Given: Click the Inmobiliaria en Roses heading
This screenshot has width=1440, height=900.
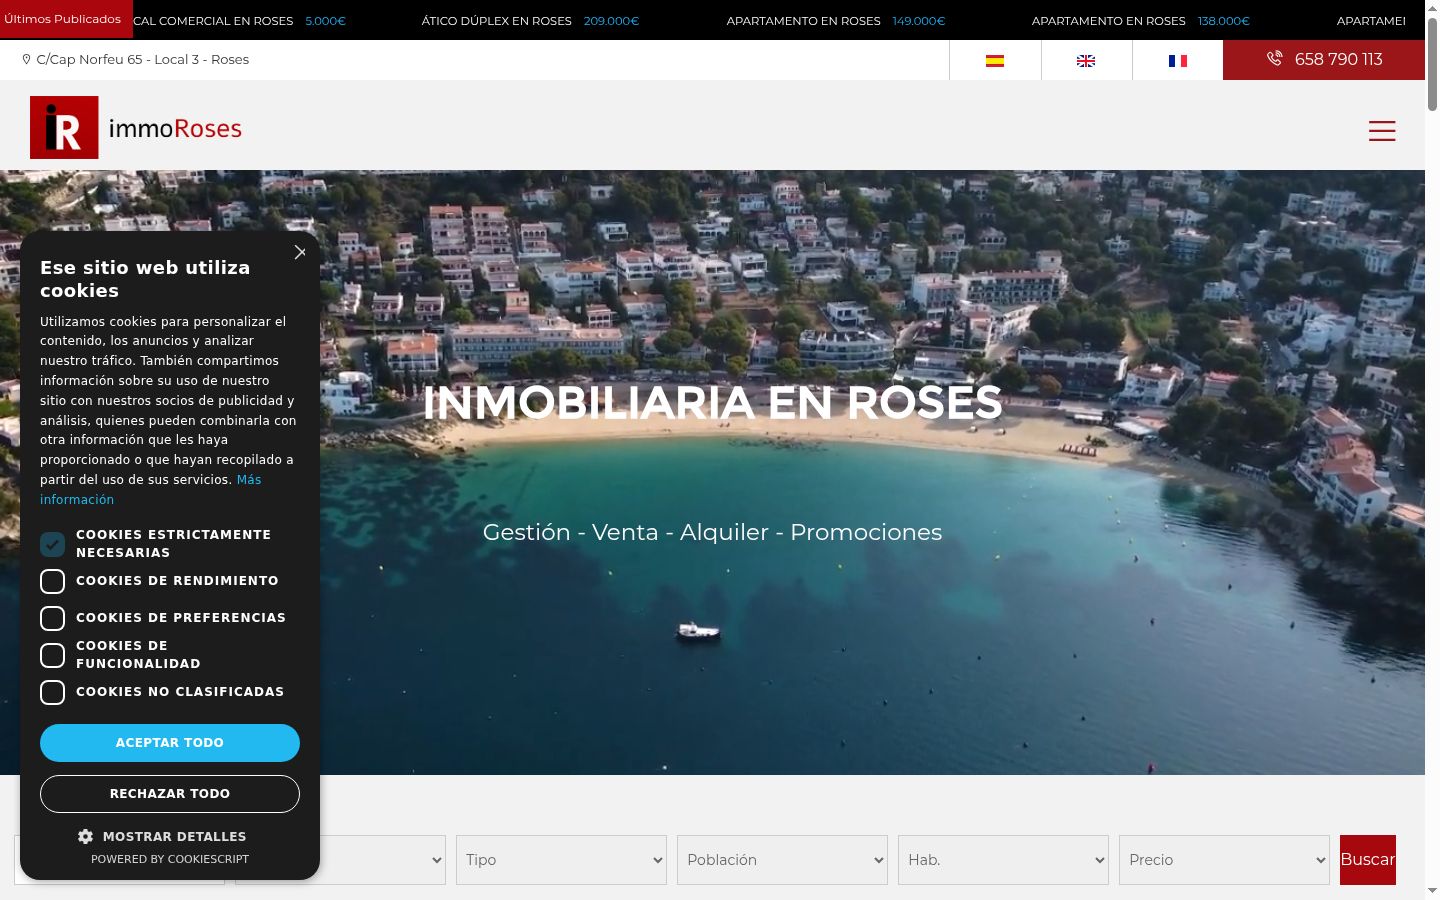Looking at the screenshot, I should tap(712, 403).
